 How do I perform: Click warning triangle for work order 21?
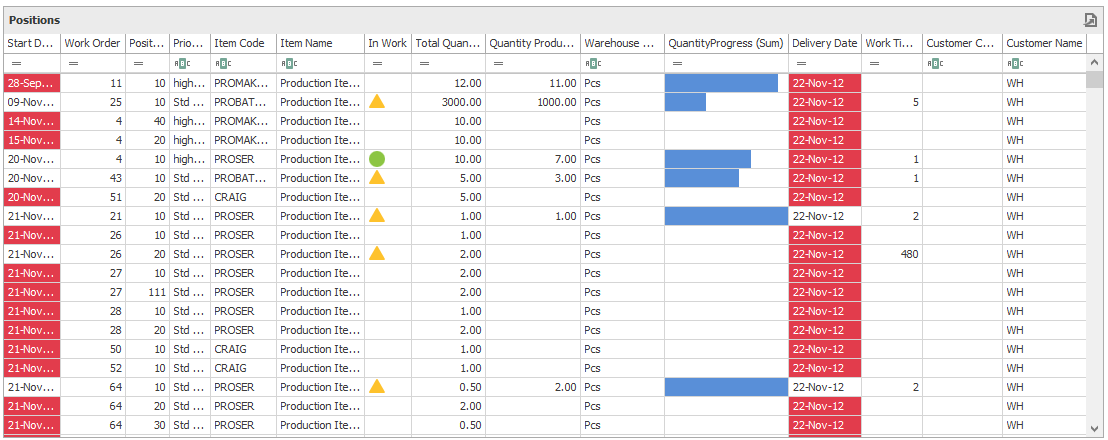[x=377, y=216]
